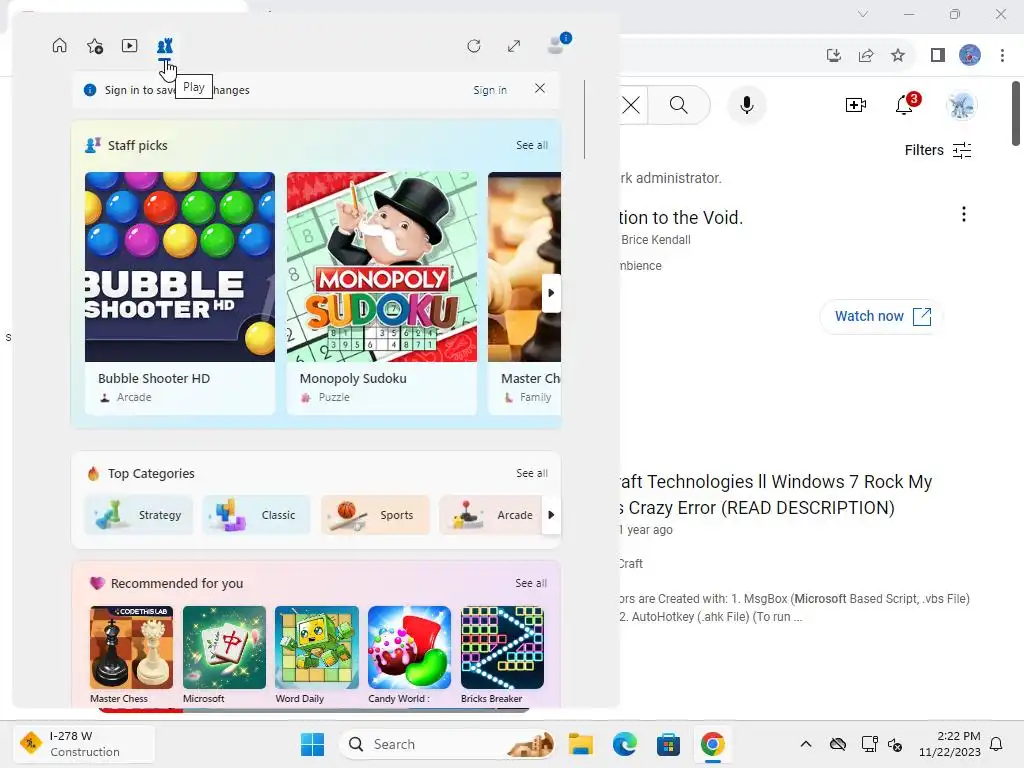Select the Sports category
The height and width of the screenshot is (768, 1024).
pyautogui.click(x=375, y=515)
